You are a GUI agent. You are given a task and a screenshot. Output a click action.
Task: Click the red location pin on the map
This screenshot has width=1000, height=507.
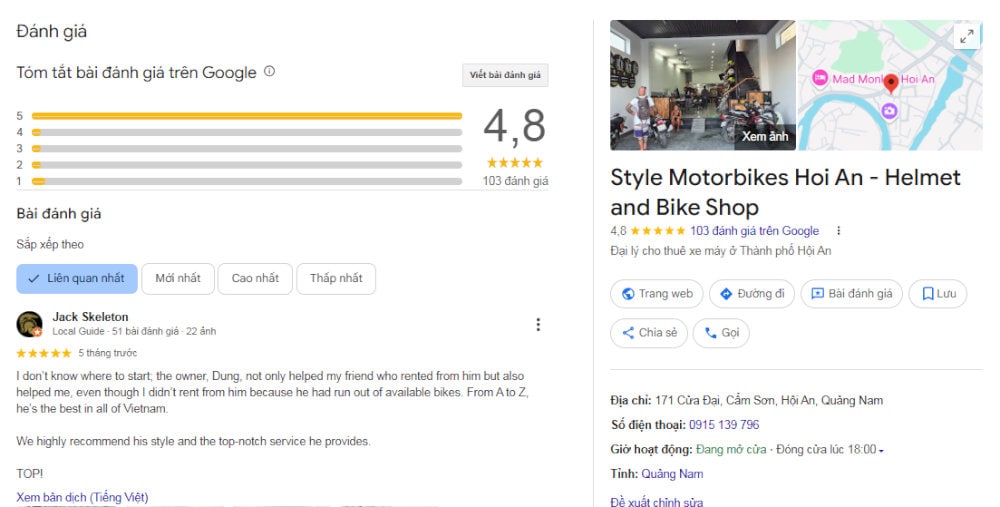click(892, 83)
